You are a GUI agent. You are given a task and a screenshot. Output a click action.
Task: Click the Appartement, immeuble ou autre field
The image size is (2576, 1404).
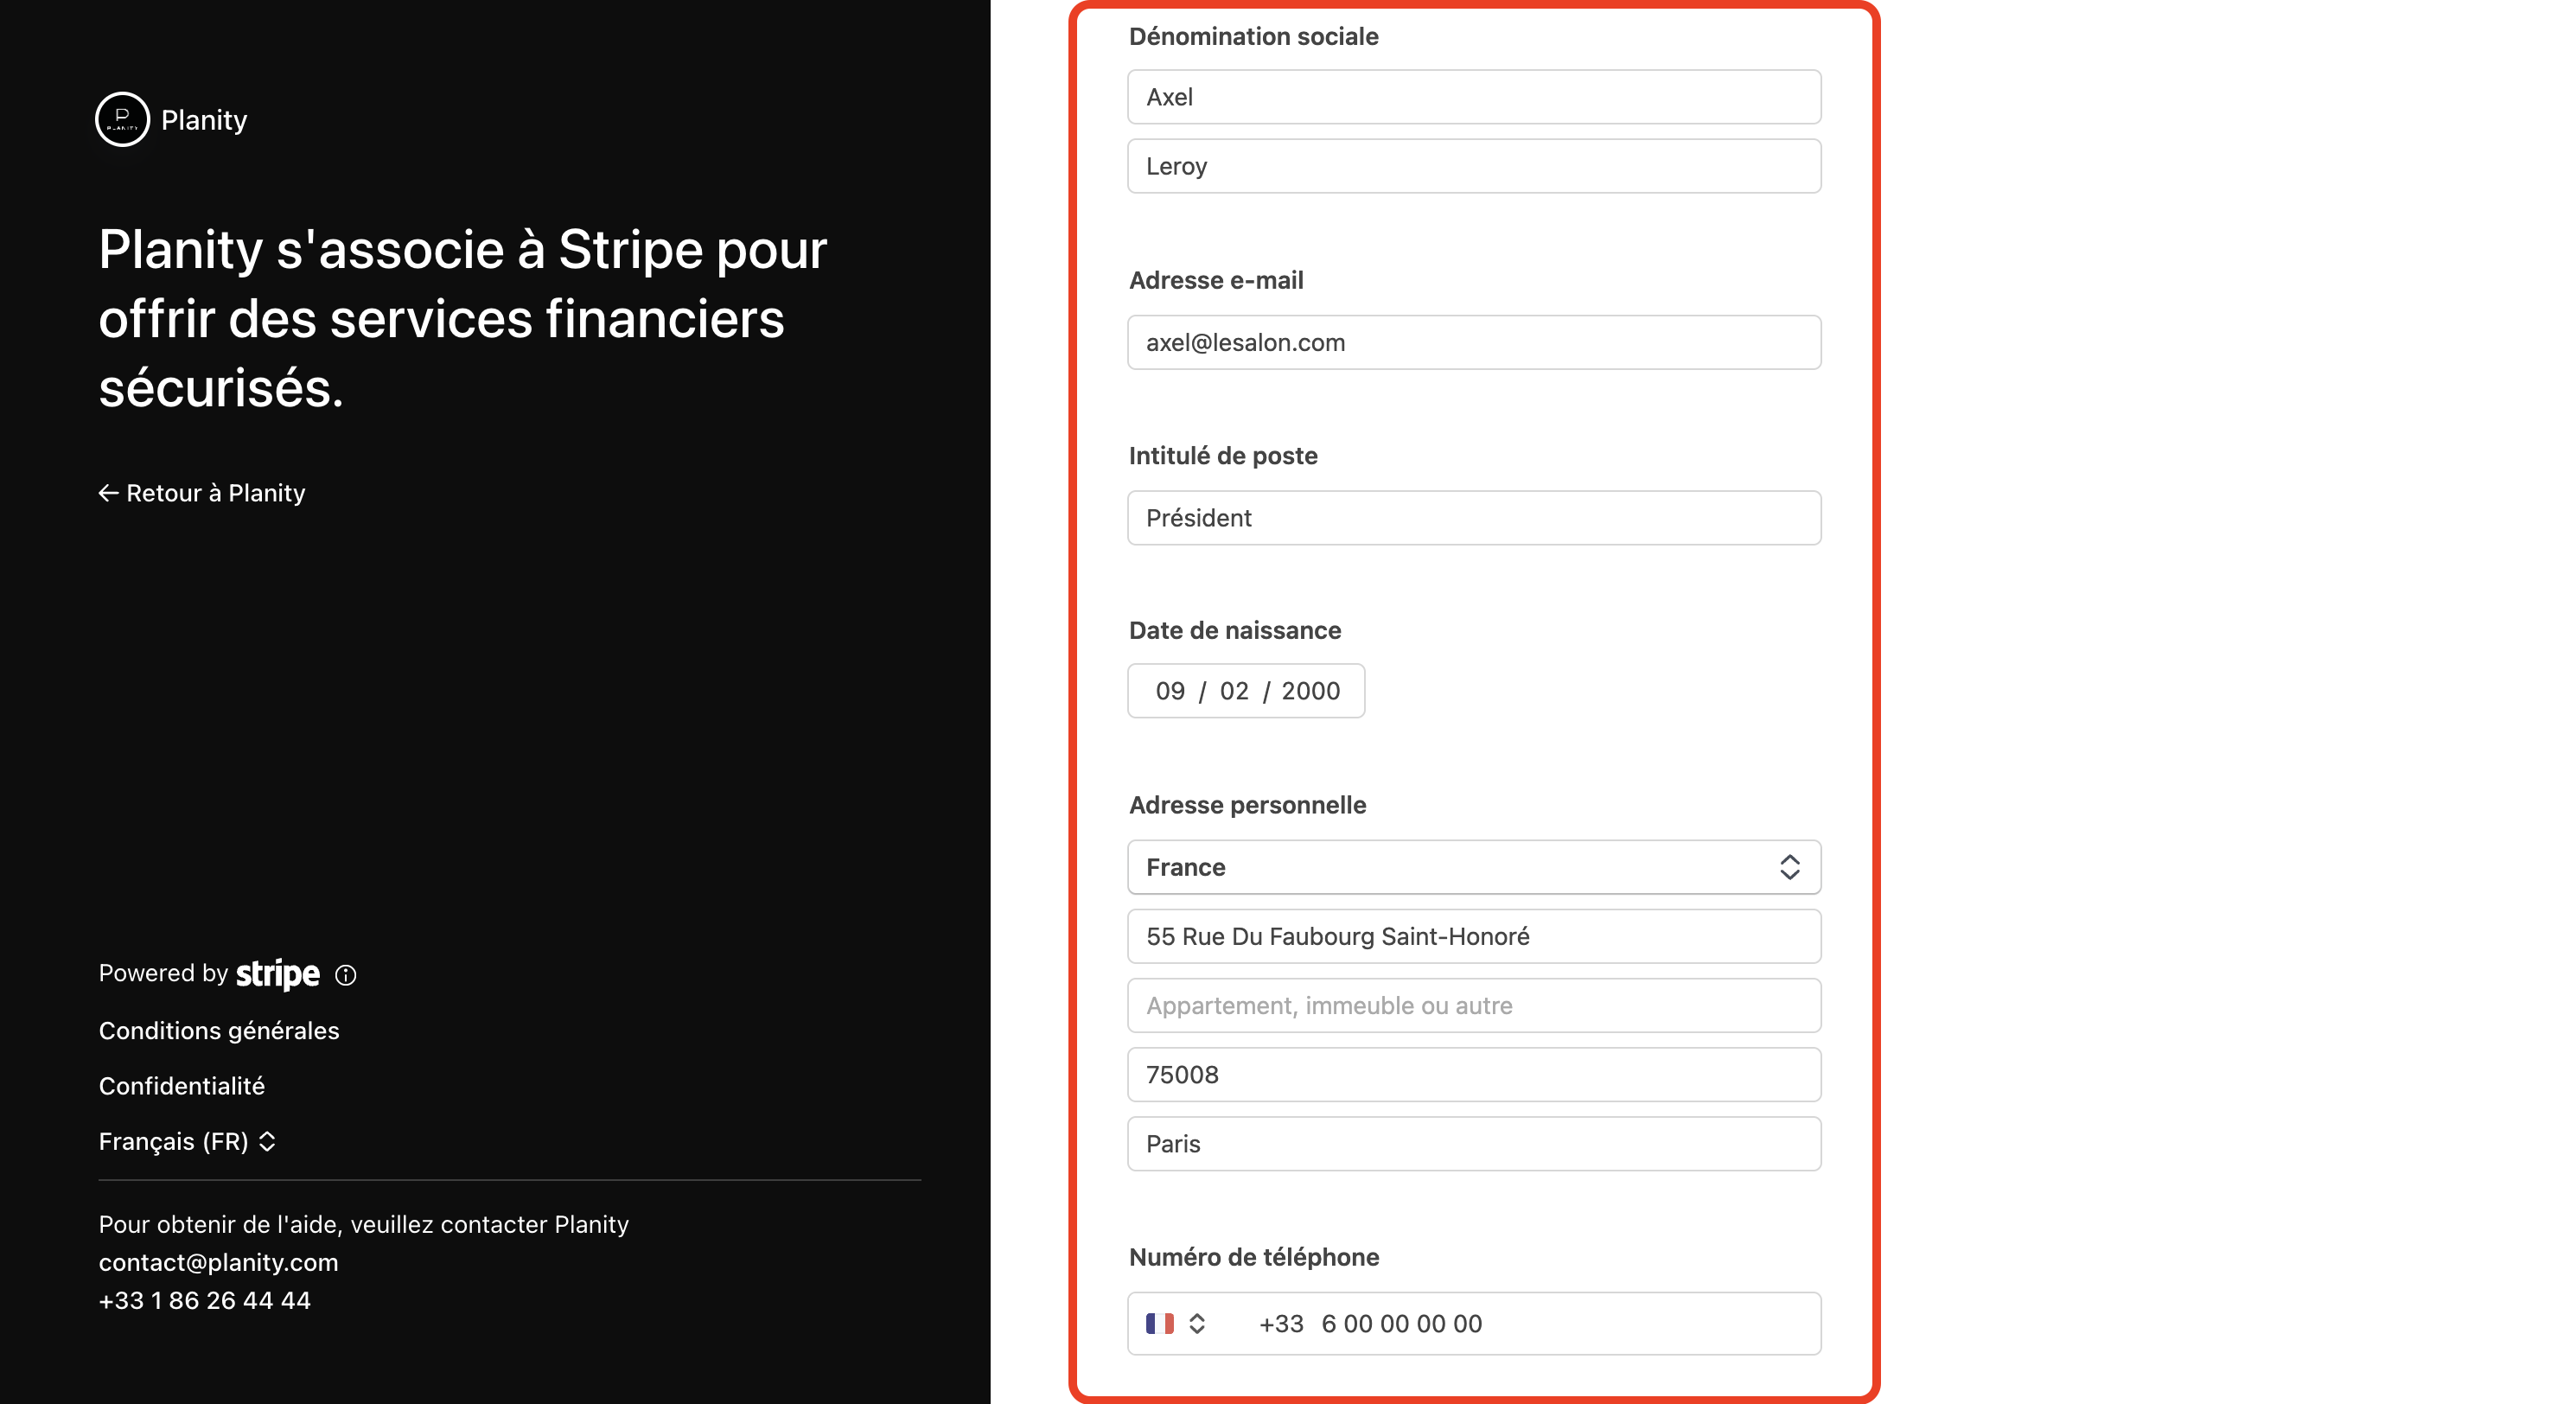[x=1474, y=1005]
